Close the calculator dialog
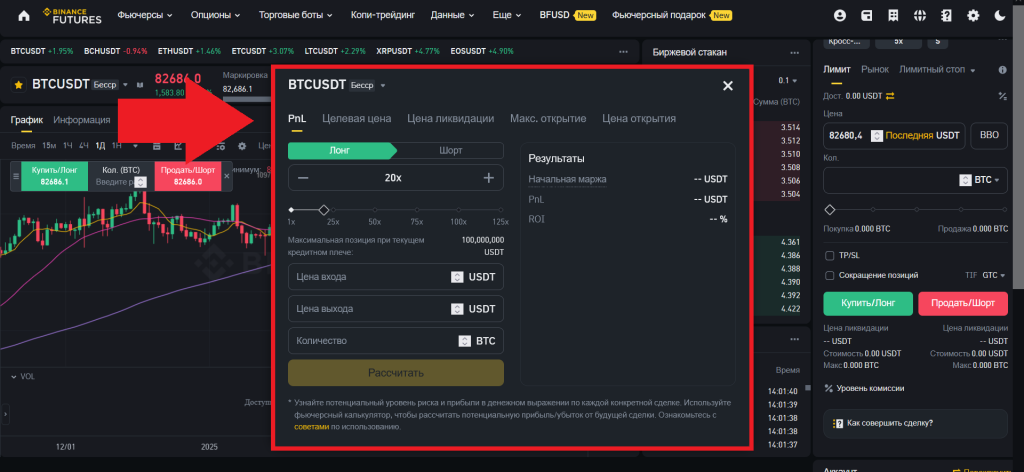The image size is (1024, 472). pos(728,86)
